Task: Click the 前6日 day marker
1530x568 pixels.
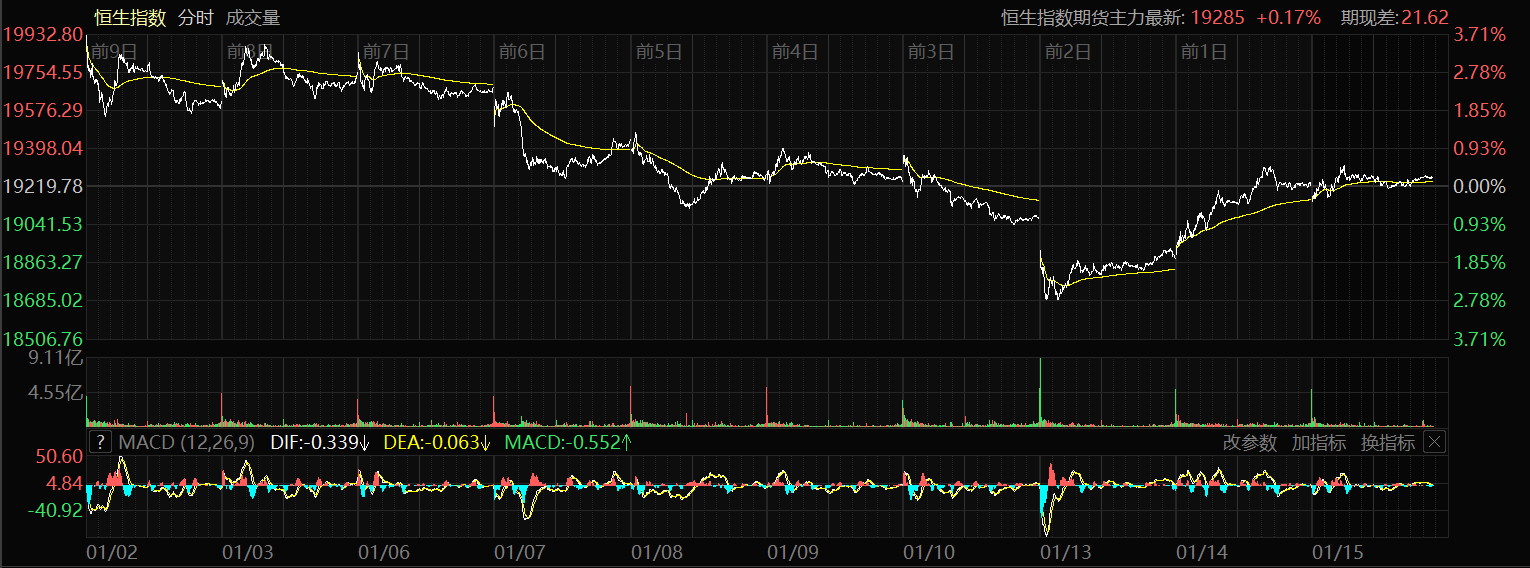Action: (521, 52)
